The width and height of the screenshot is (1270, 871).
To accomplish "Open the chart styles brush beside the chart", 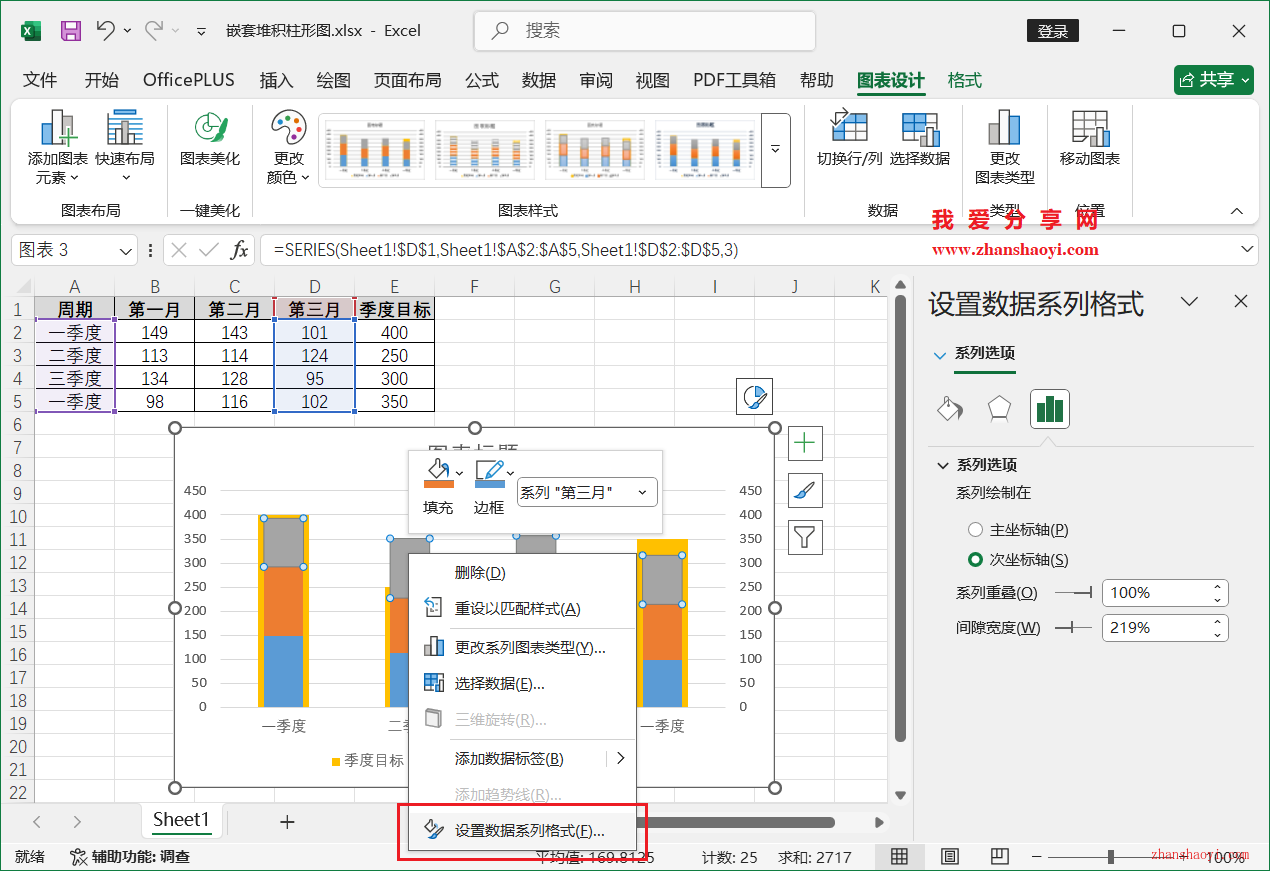I will tap(805, 490).
